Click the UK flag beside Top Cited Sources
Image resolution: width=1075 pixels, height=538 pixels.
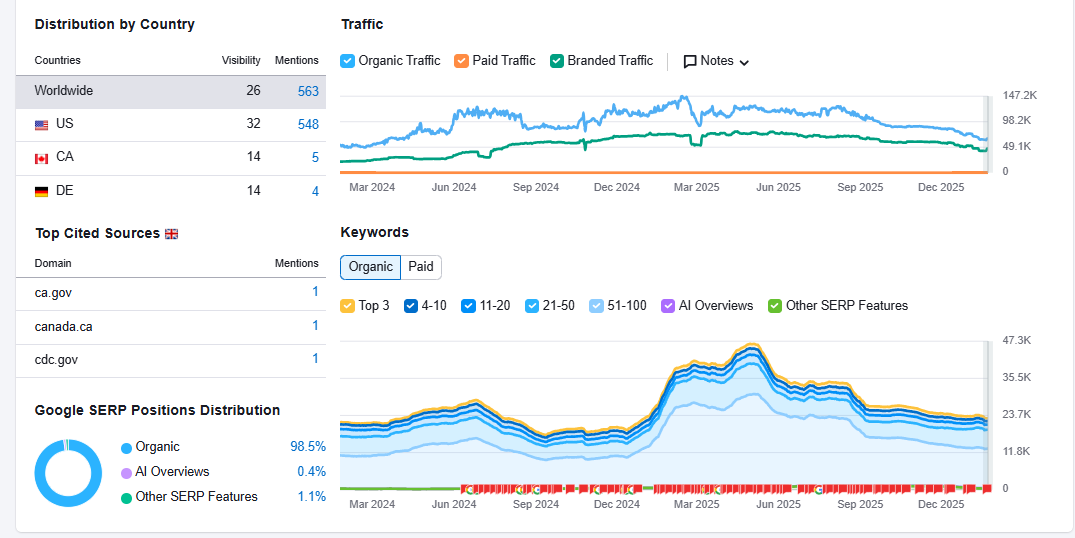pos(171,234)
